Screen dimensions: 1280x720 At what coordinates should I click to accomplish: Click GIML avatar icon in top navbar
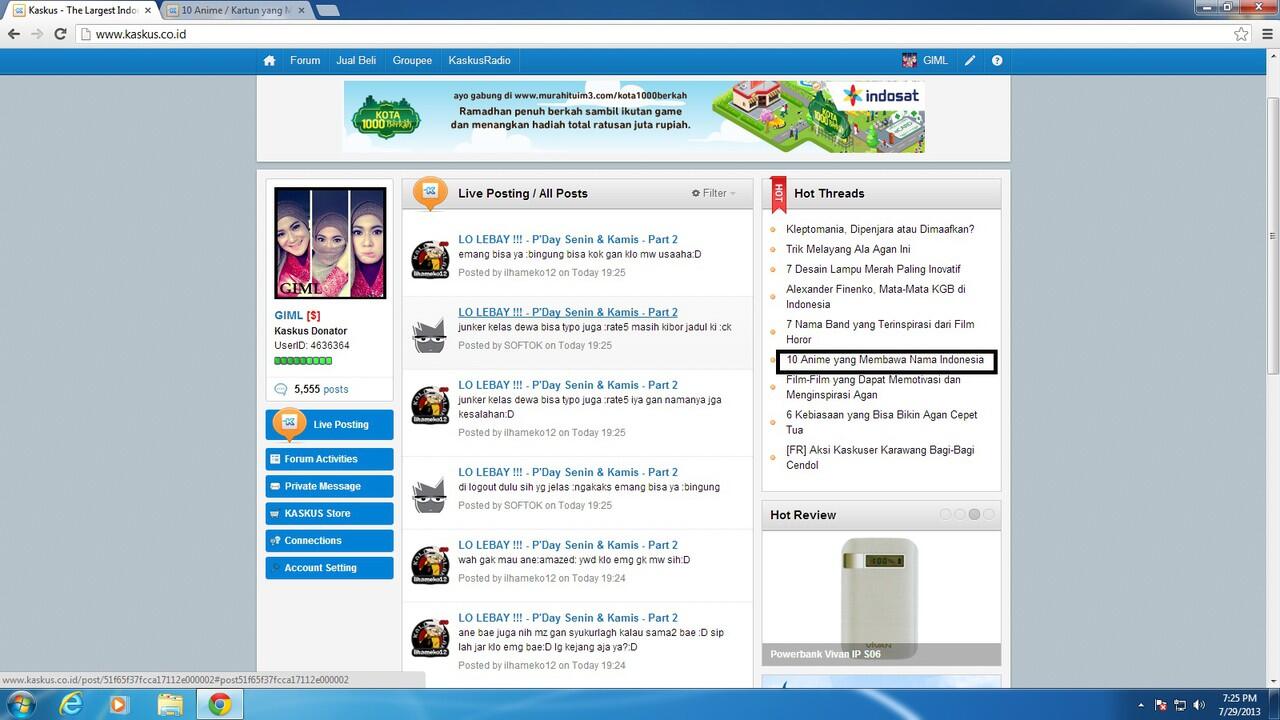point(909,61)
